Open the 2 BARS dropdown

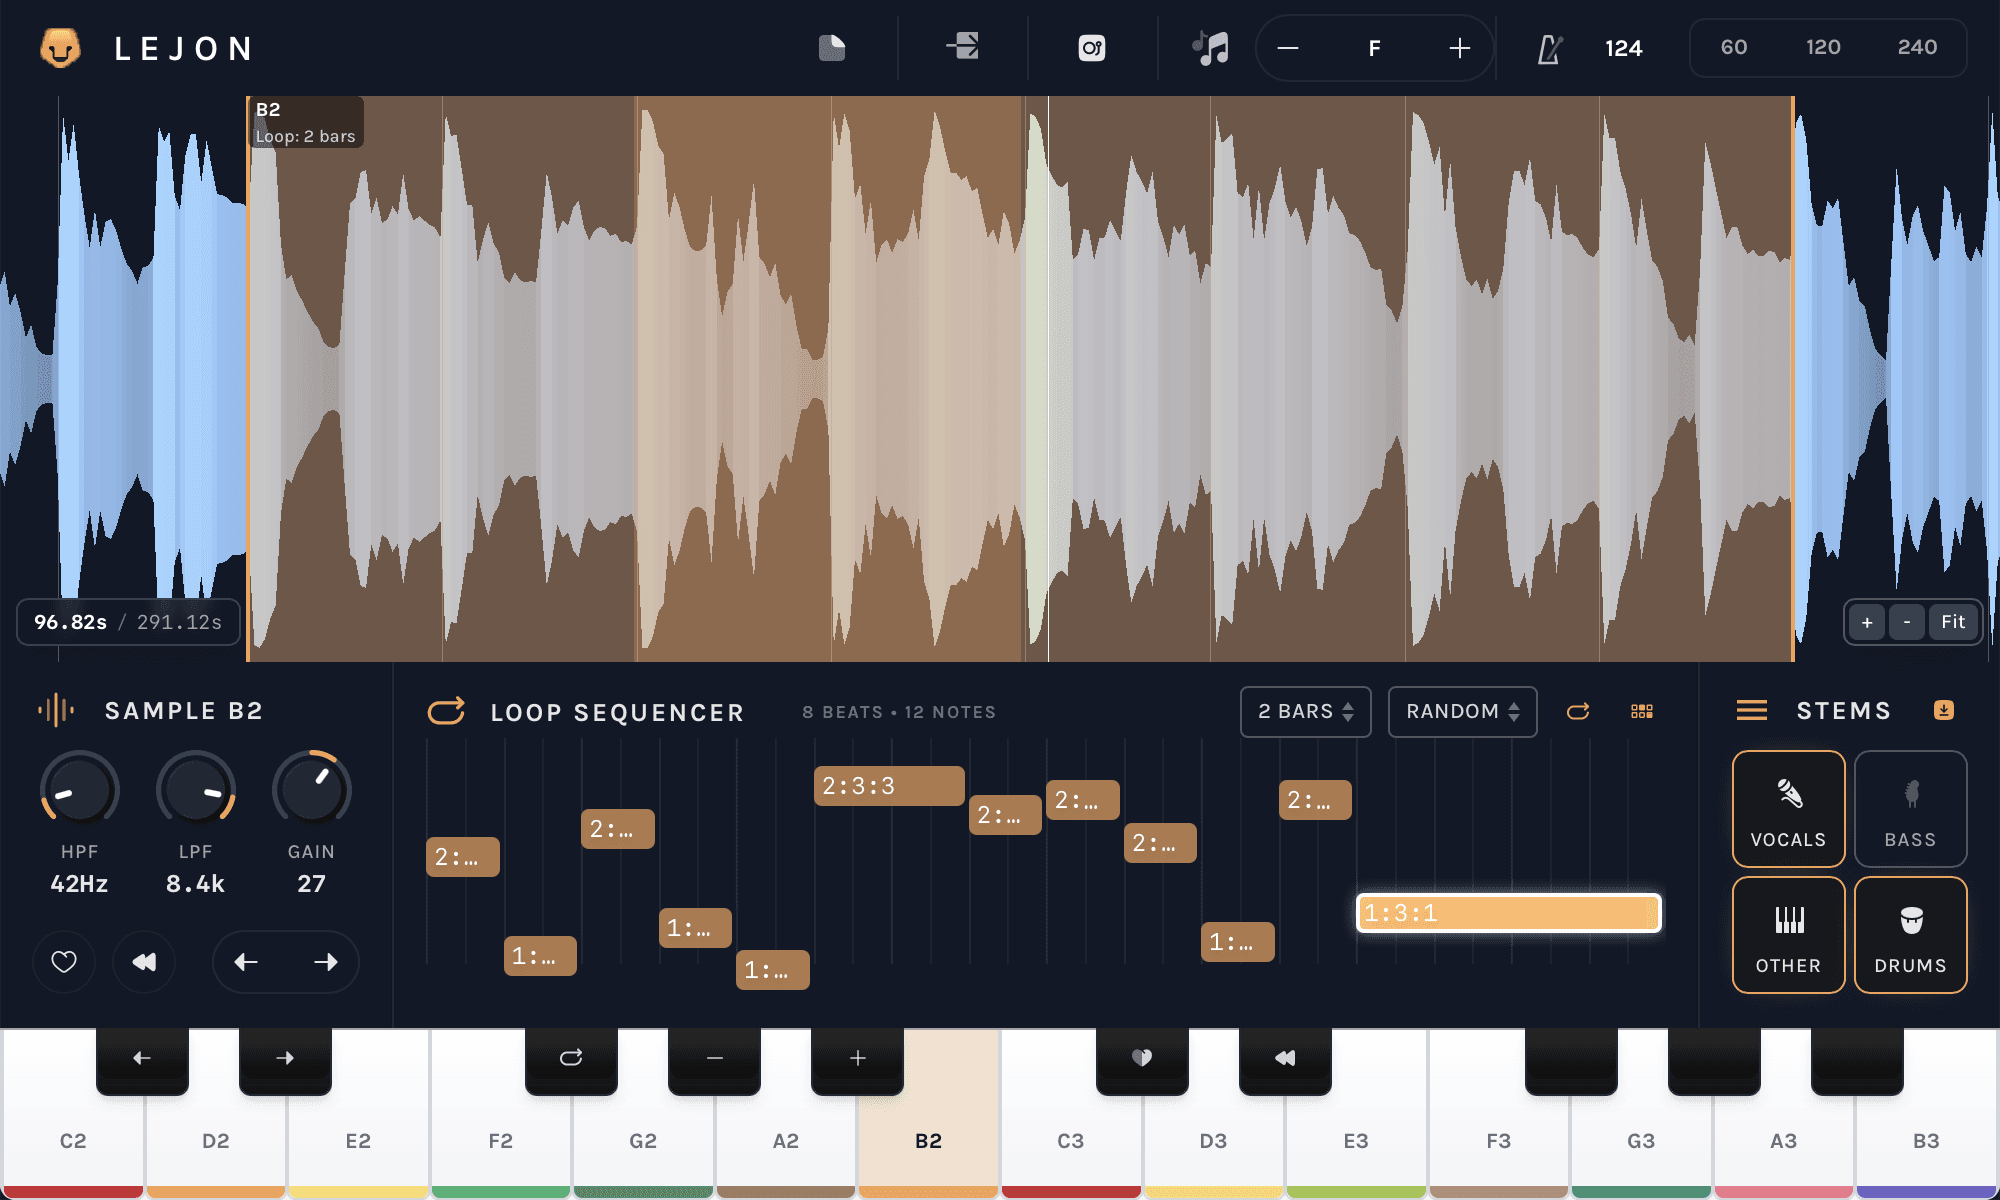click(x=1305, y=712)
